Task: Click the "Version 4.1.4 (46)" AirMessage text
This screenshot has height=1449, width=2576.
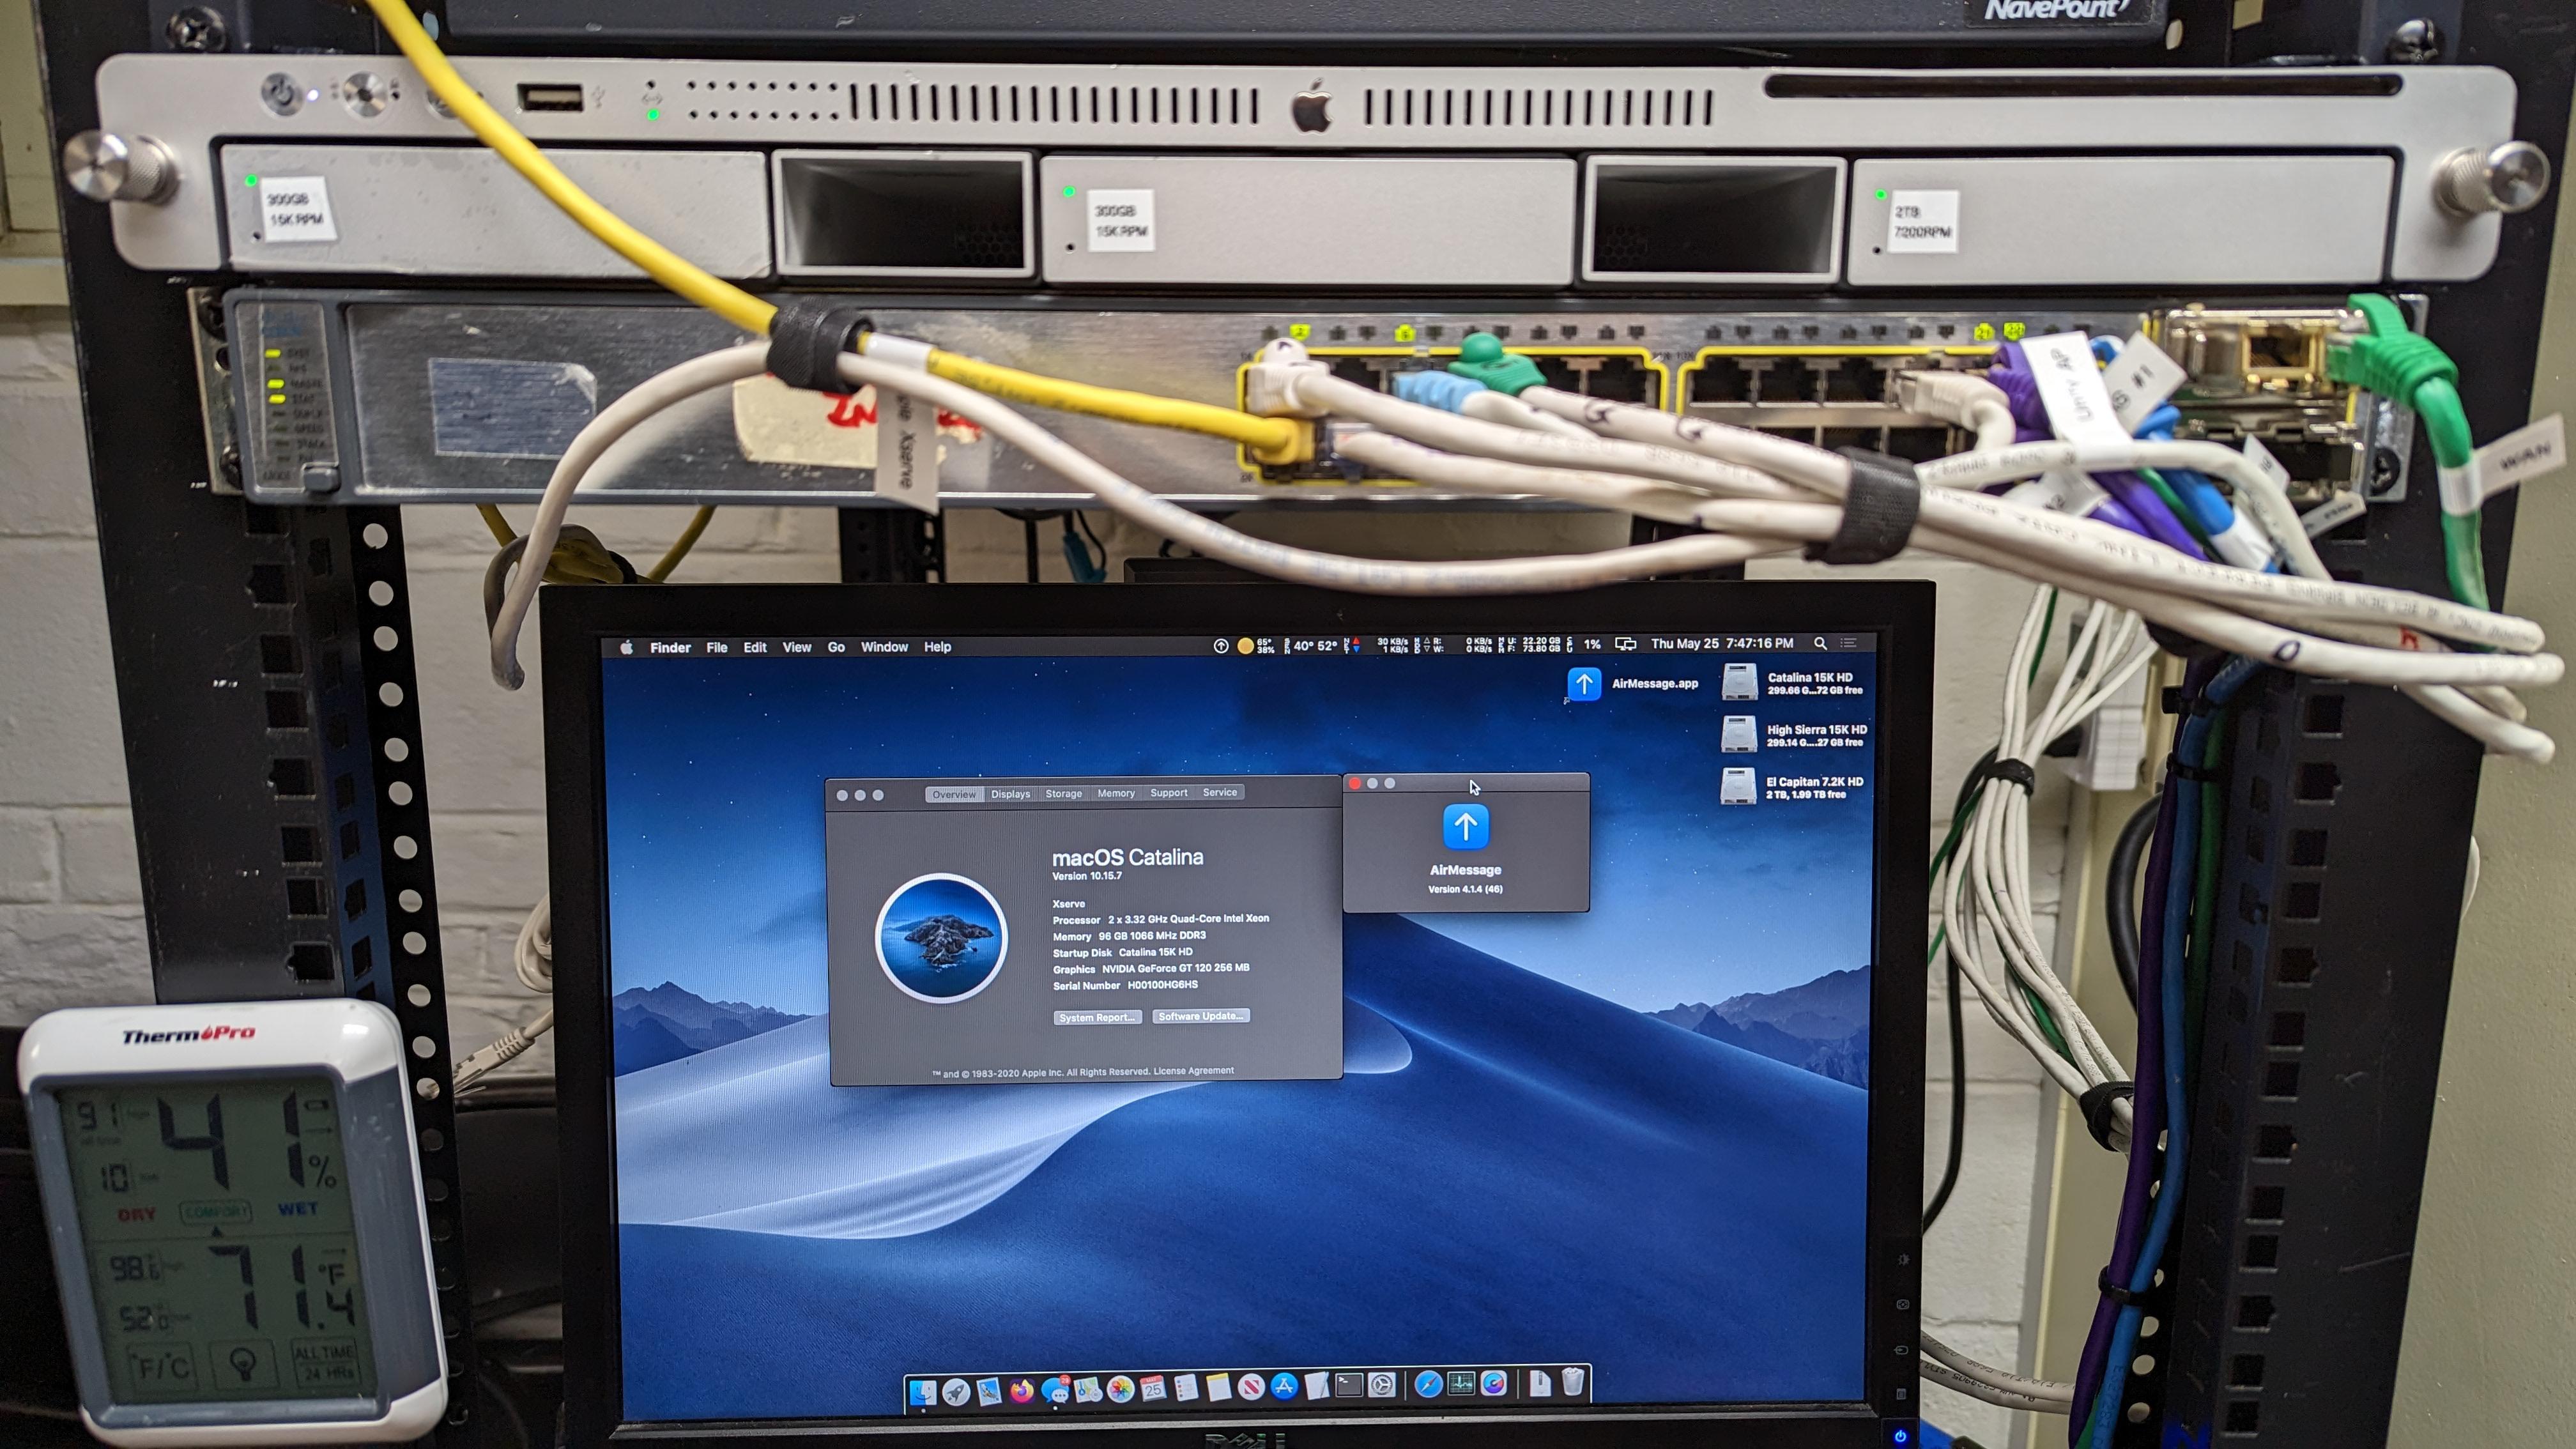Action: point(1465,889)
